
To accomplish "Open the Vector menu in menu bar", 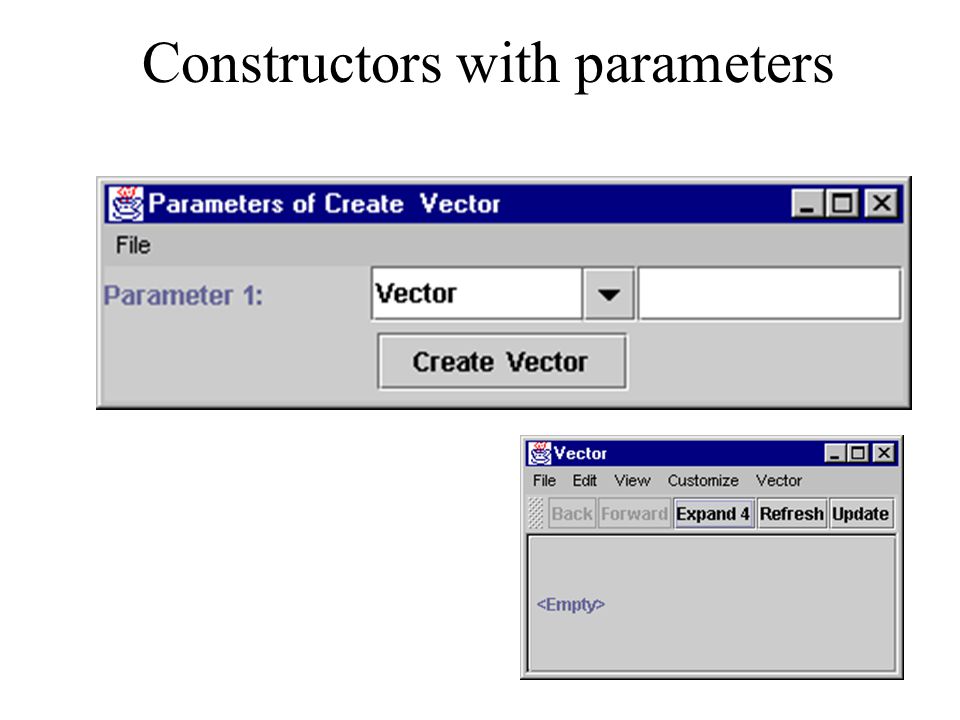I will point(778,481).
